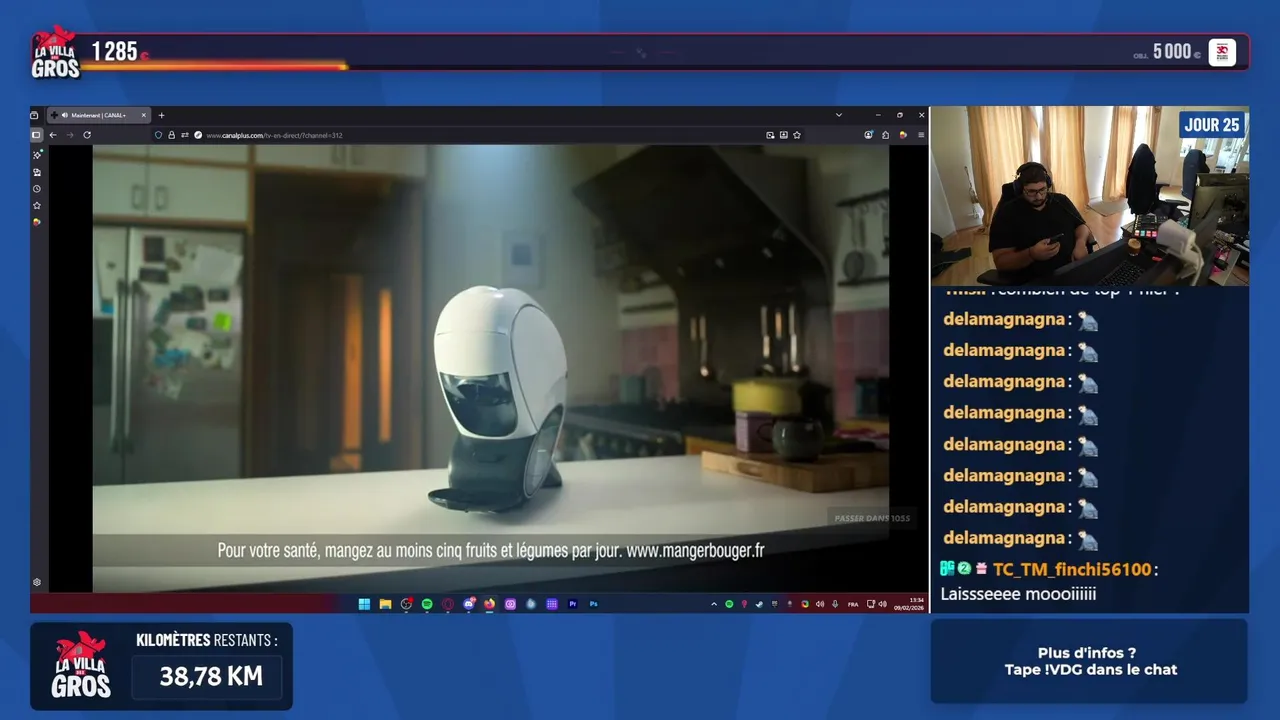This screenshot has width=1280, height=720.
Task: Click TC_TM_finchi56100 username in chat
Action: click(1071, 569)
